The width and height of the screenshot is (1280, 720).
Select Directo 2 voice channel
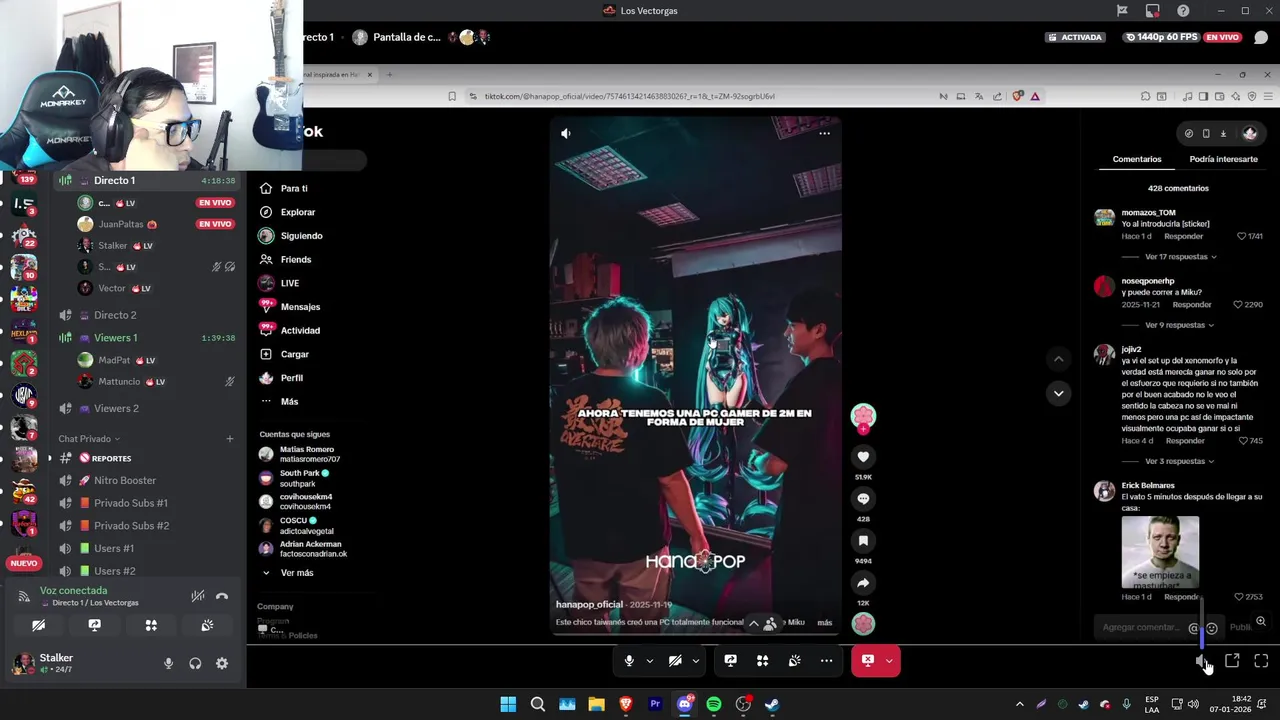tap(147, 315)
